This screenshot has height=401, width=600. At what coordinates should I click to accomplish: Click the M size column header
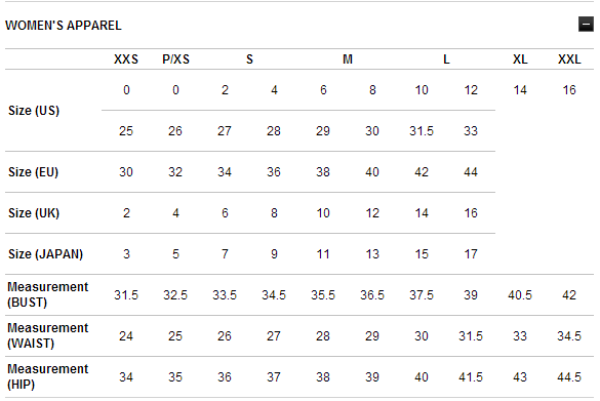(x=347, y=59)
